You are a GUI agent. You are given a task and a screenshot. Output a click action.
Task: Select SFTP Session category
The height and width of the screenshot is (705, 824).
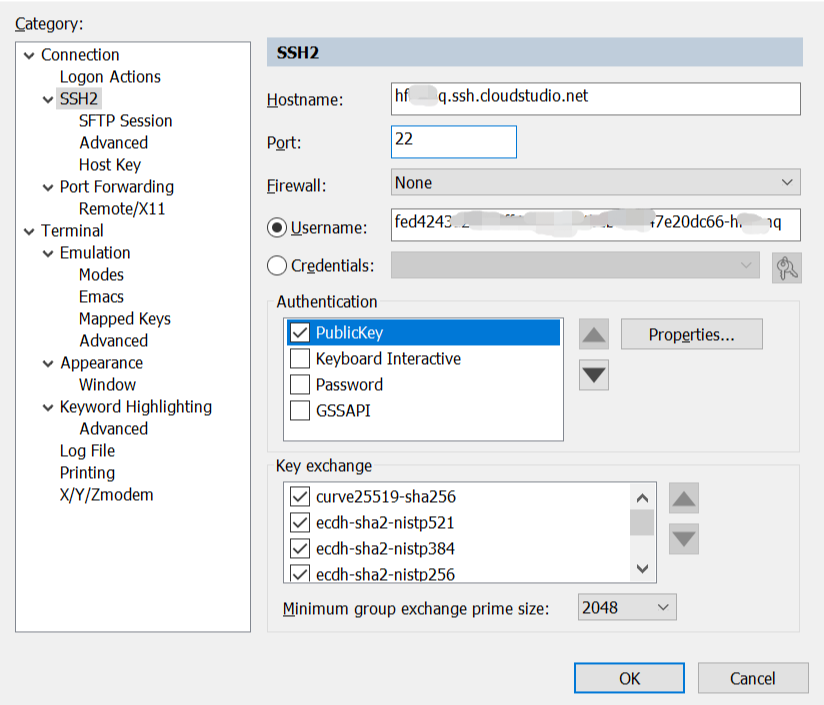(x=126, y=121)
